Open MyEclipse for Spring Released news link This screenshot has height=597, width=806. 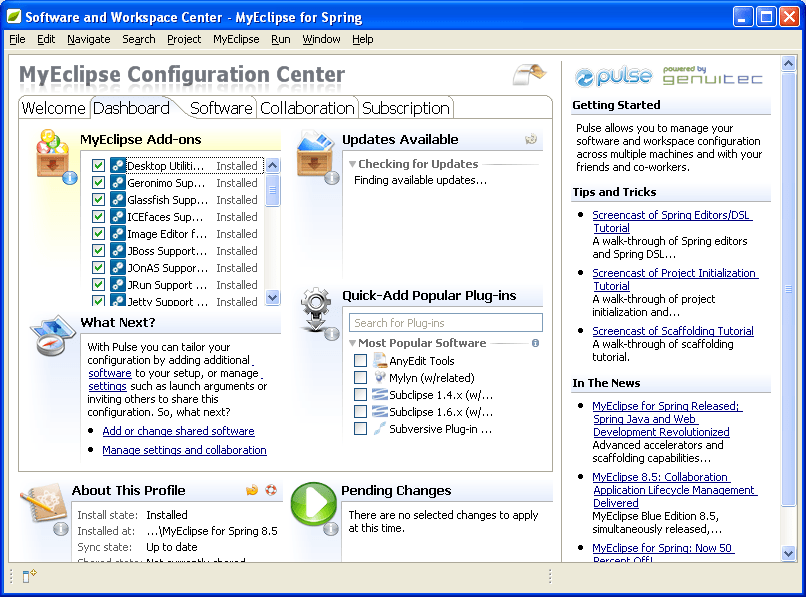point(667,419)
